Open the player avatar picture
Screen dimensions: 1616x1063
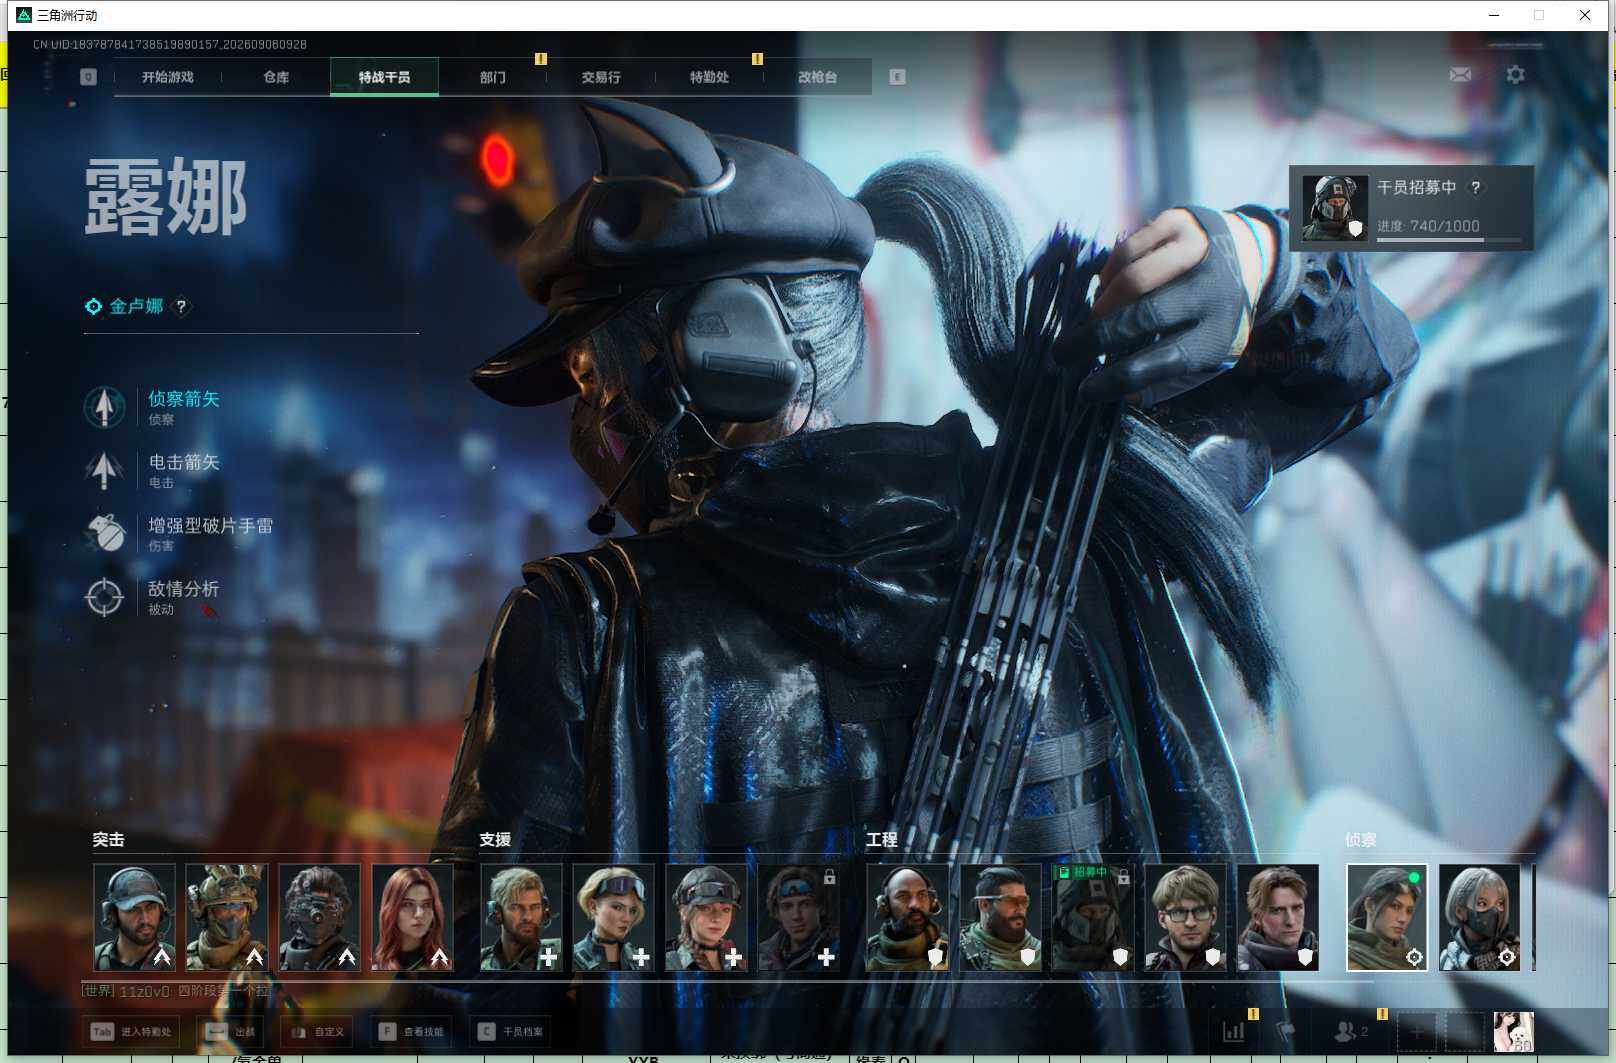pos(1513,1031)
